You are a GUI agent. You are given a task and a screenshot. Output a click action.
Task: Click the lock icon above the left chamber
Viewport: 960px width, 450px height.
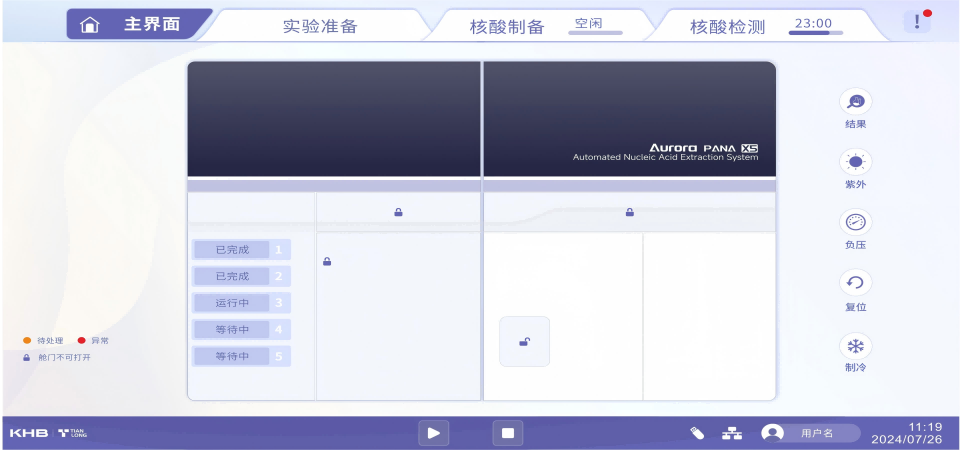[398, 212]
